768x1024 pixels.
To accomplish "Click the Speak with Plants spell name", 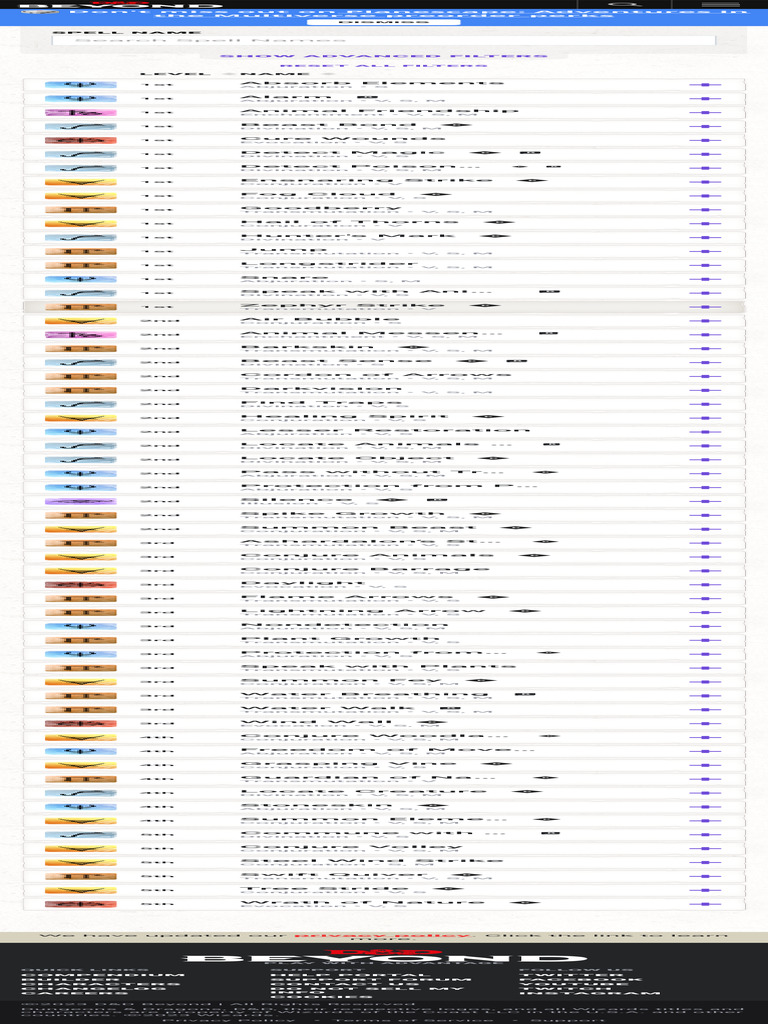I will [x=378, y=666].
